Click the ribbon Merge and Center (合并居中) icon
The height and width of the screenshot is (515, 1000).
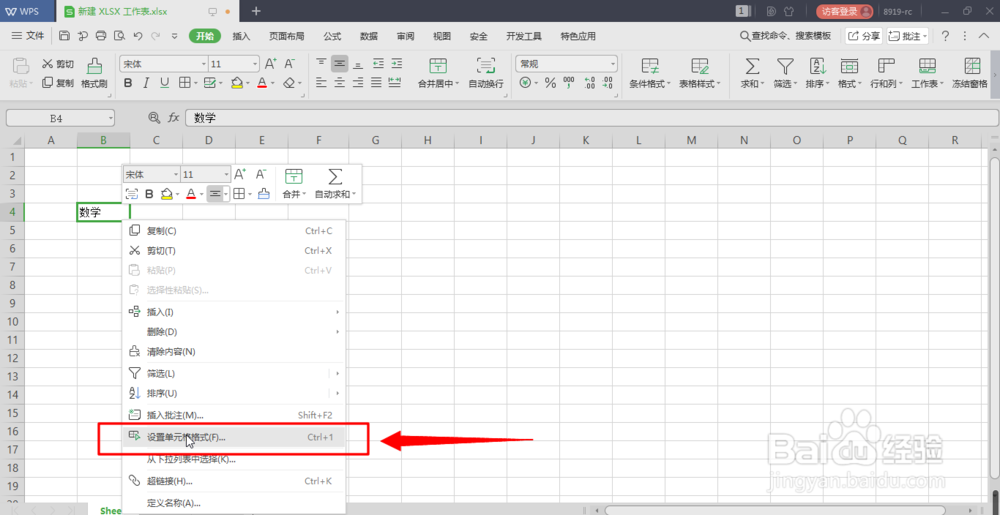coord(438,66)
